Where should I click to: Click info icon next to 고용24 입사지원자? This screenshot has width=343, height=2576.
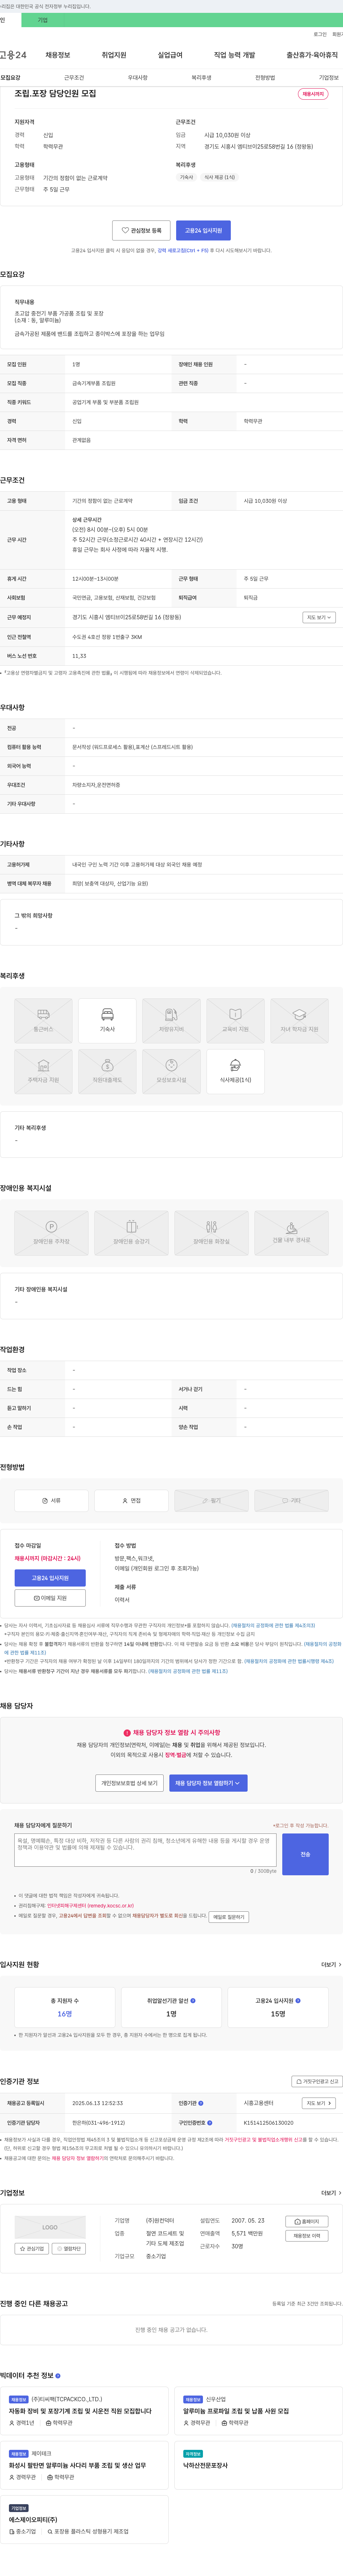(x=298, y=2001)
